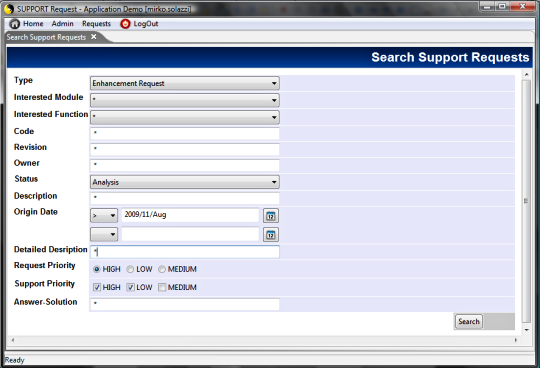This screenshot has height=368, width=540.
Task: Expand the Interested Function dropdown
Action: 185,117
